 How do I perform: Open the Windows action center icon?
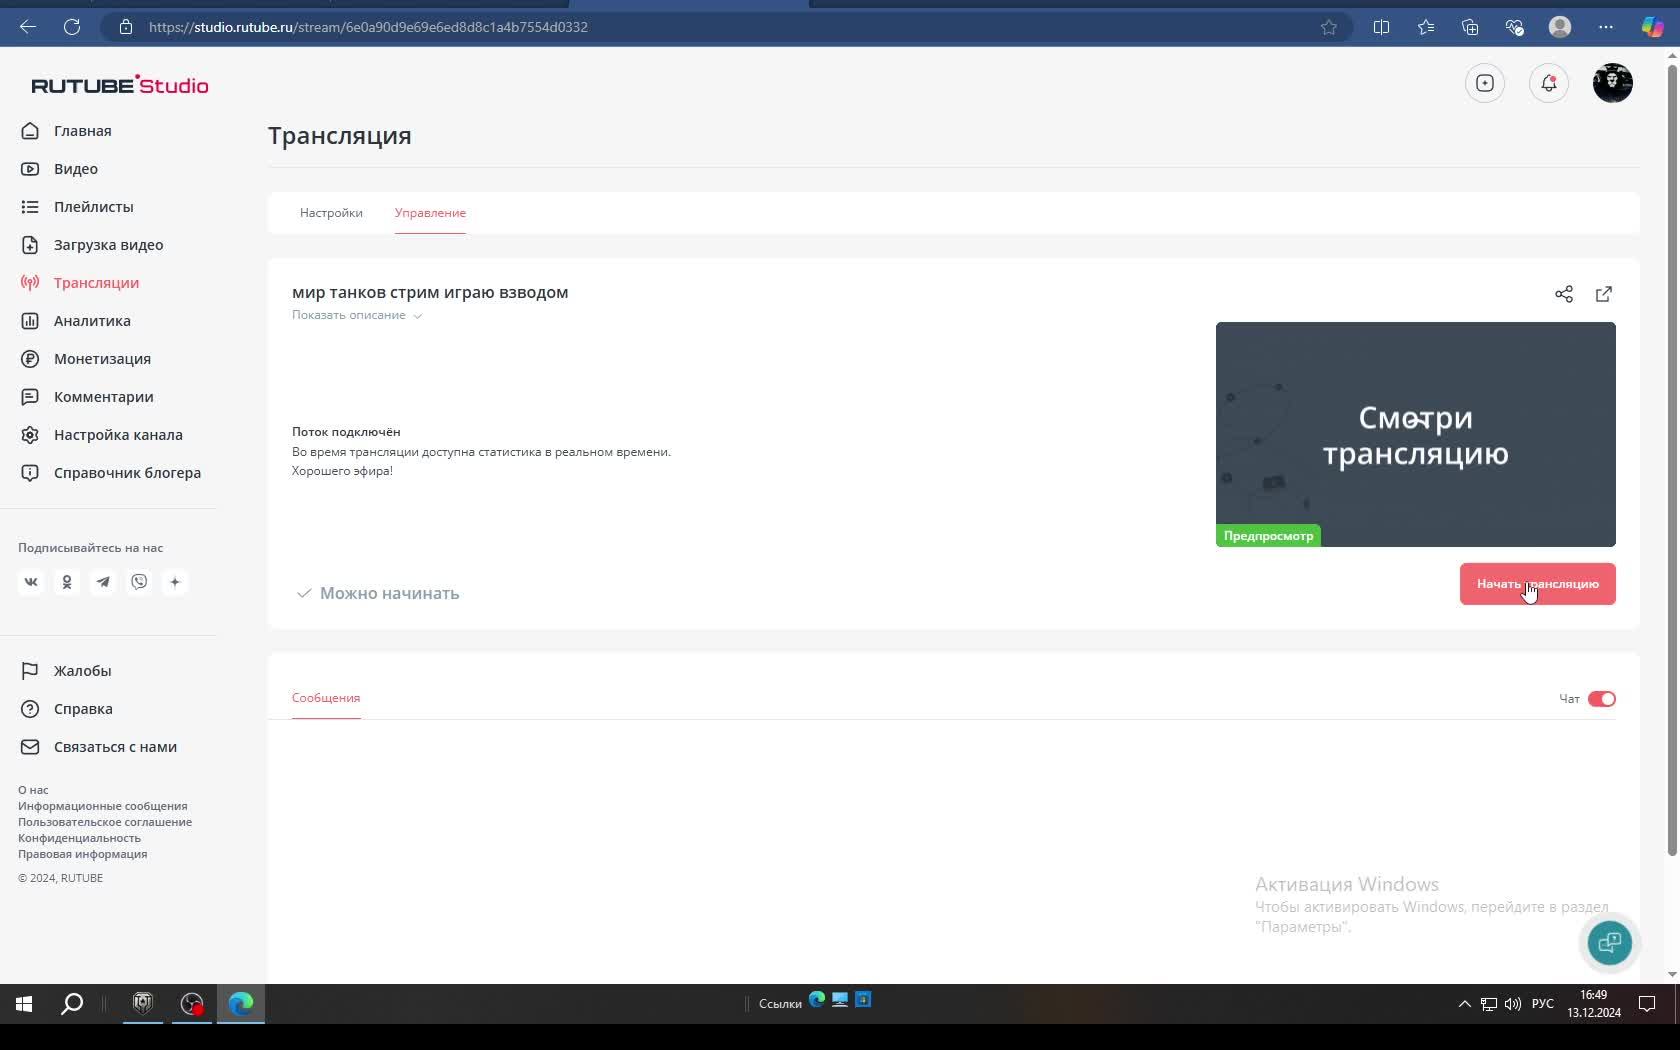point(1647,1004)
